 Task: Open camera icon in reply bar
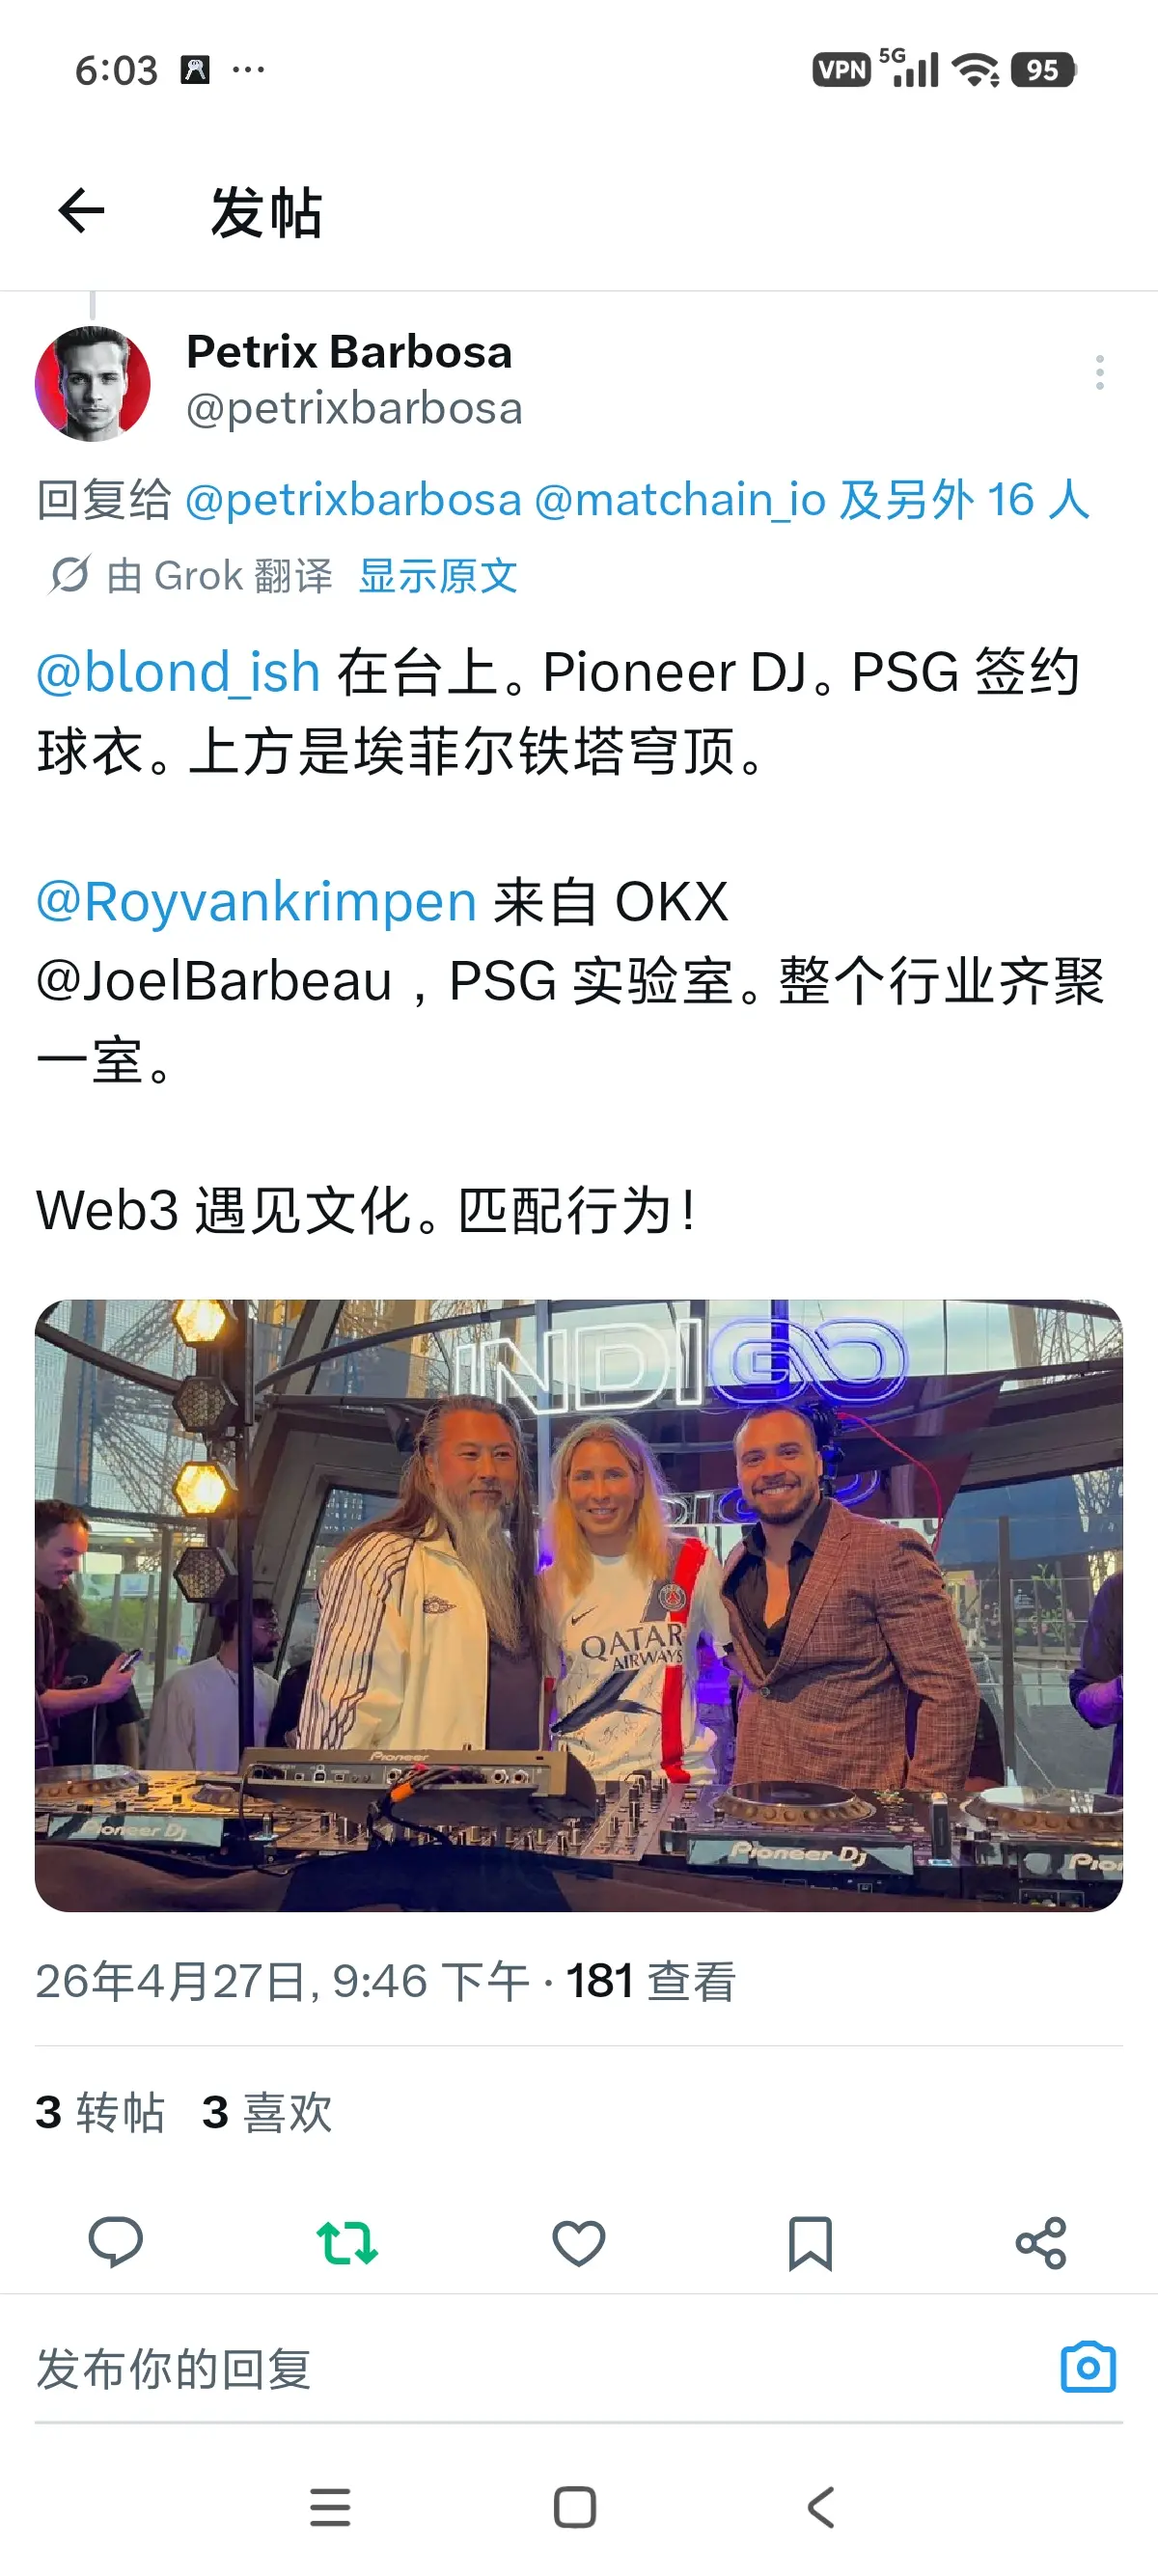pos(1088,2366)
